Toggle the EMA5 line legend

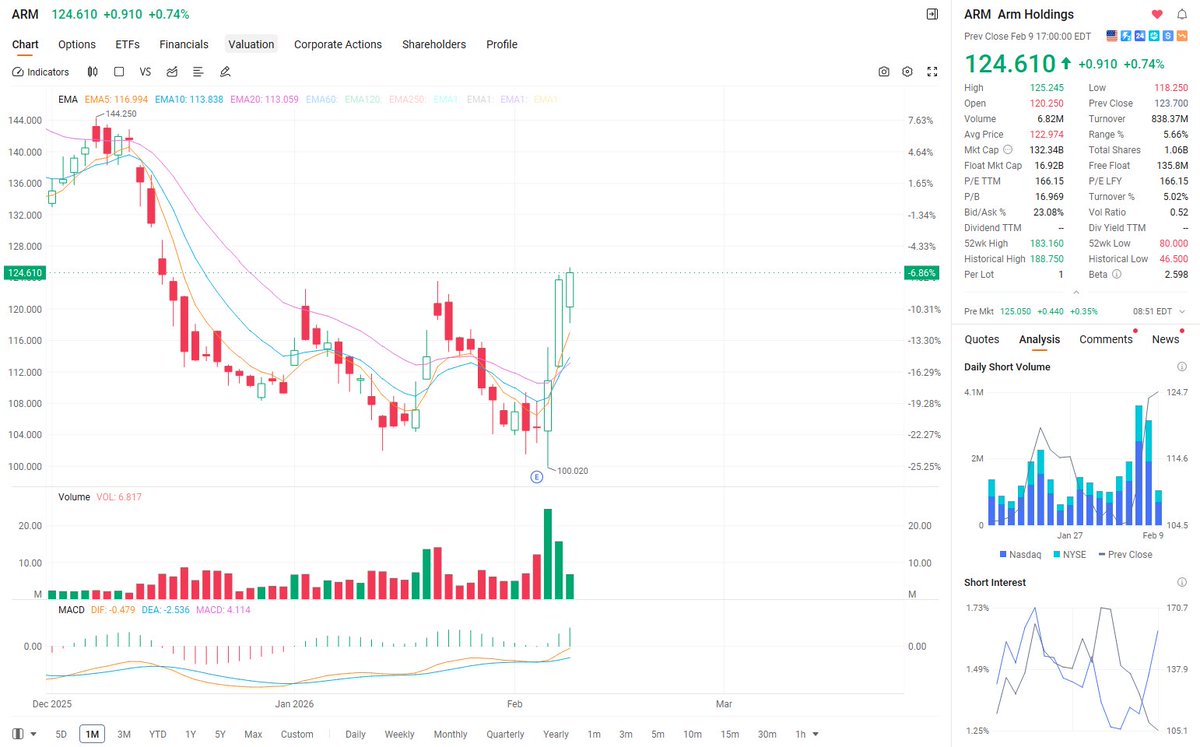(116, 100)
